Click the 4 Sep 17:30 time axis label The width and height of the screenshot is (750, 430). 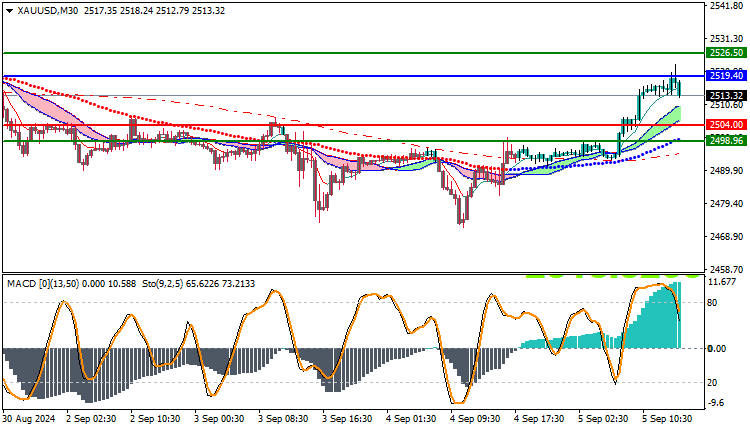(x=539, y=419)
